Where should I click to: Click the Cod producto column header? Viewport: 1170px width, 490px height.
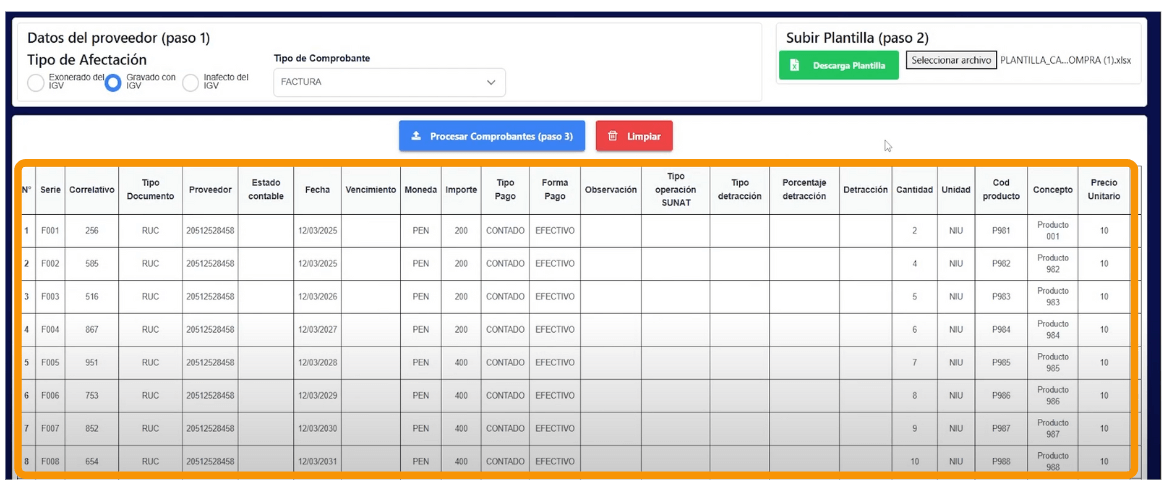(1001, 190)
